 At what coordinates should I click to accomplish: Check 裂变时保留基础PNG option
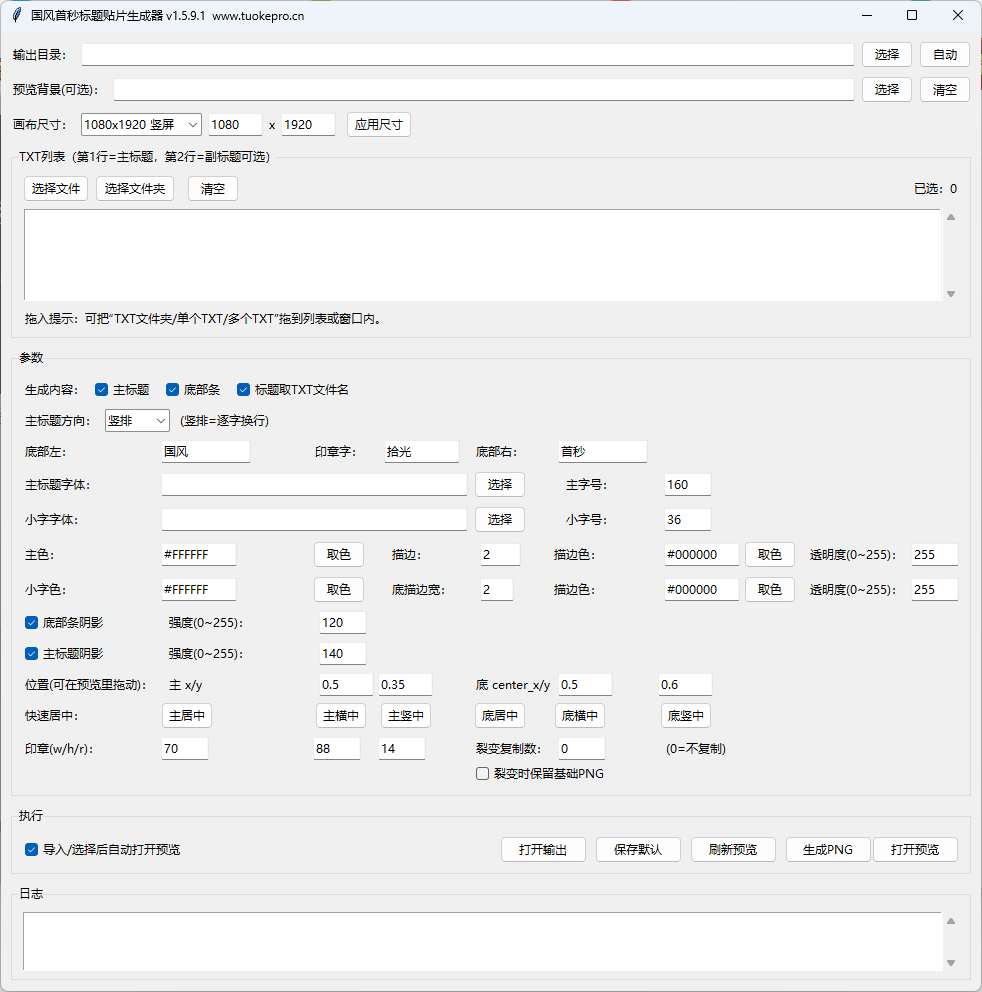tap(483, 773)
